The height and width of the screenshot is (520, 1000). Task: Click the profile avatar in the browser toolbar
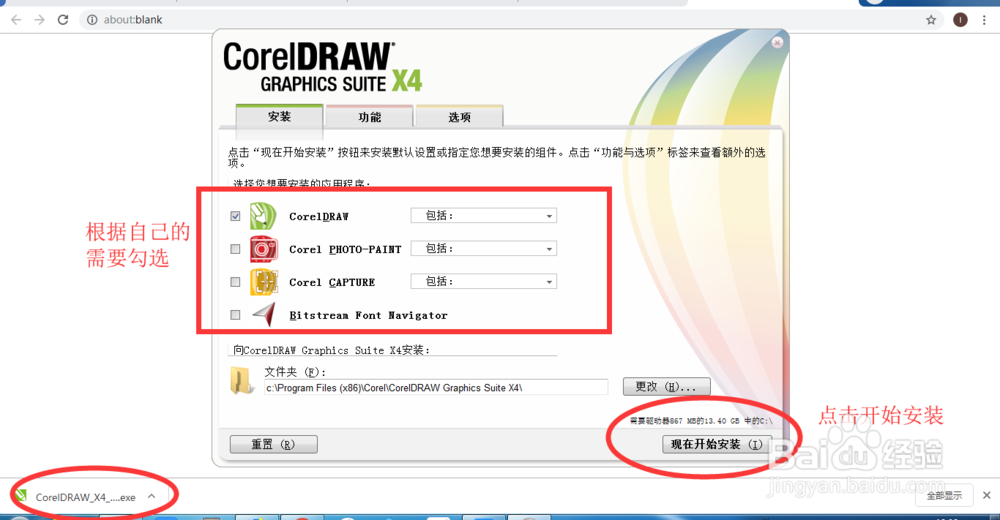click(960, 20)
